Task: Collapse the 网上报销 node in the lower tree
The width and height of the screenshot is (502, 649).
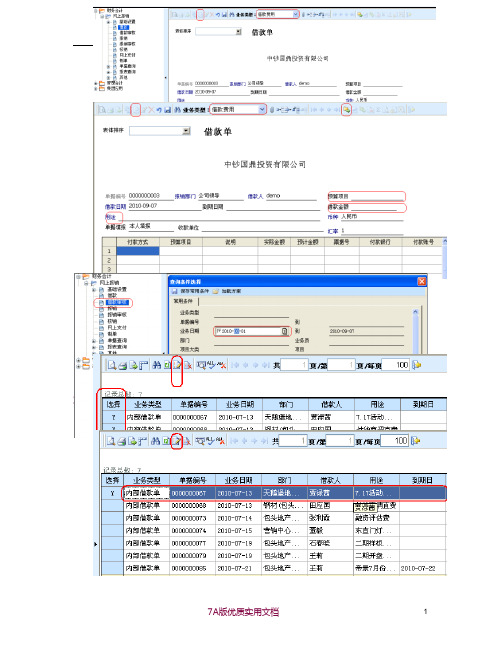Action: pos(86,283)
